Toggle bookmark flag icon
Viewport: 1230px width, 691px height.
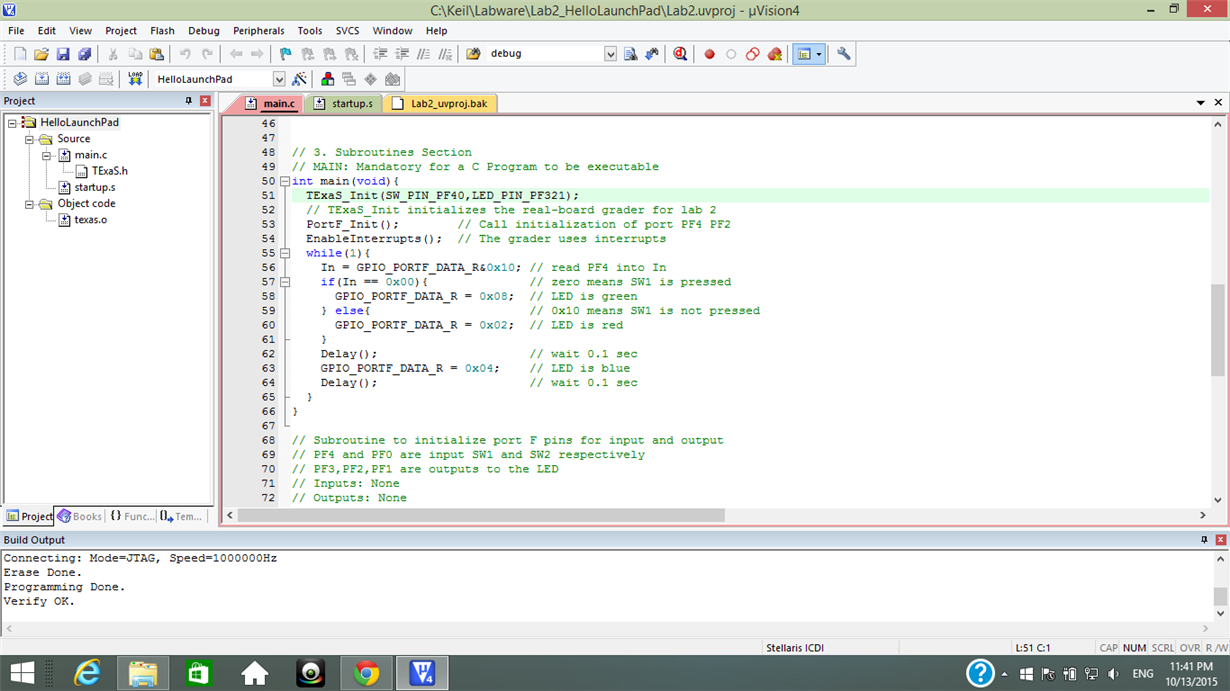285,54
